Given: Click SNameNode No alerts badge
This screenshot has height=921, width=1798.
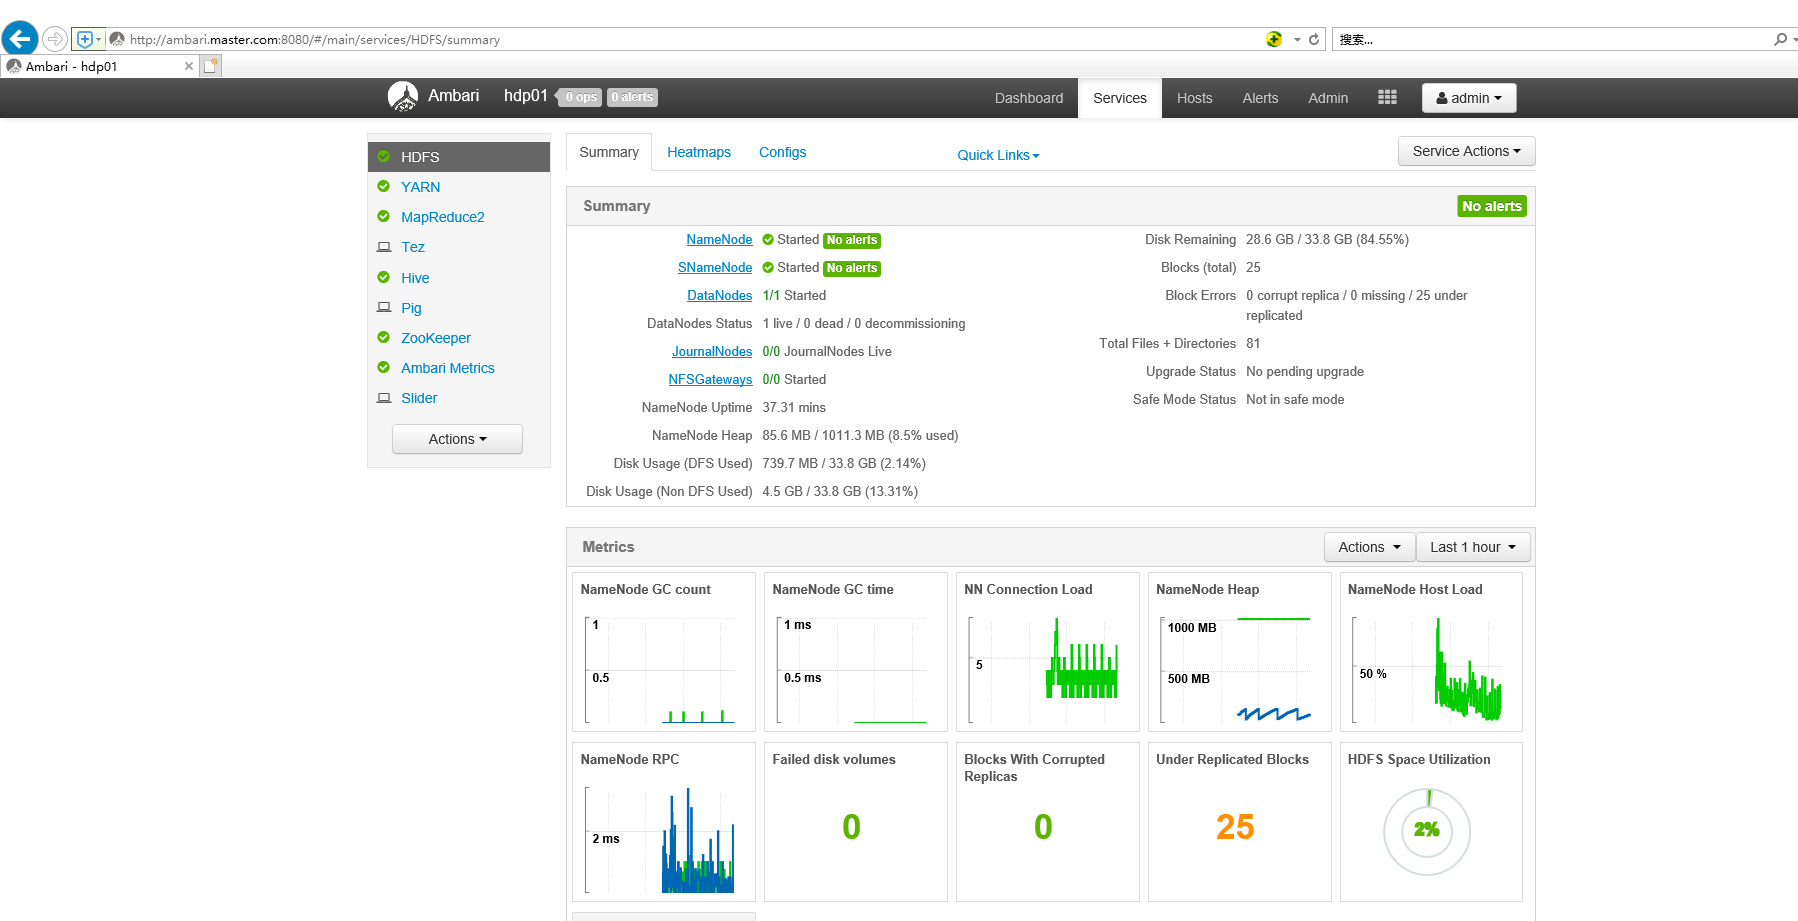Looking at the screenshot, I should pyautogui.click(x=851, y=268).
